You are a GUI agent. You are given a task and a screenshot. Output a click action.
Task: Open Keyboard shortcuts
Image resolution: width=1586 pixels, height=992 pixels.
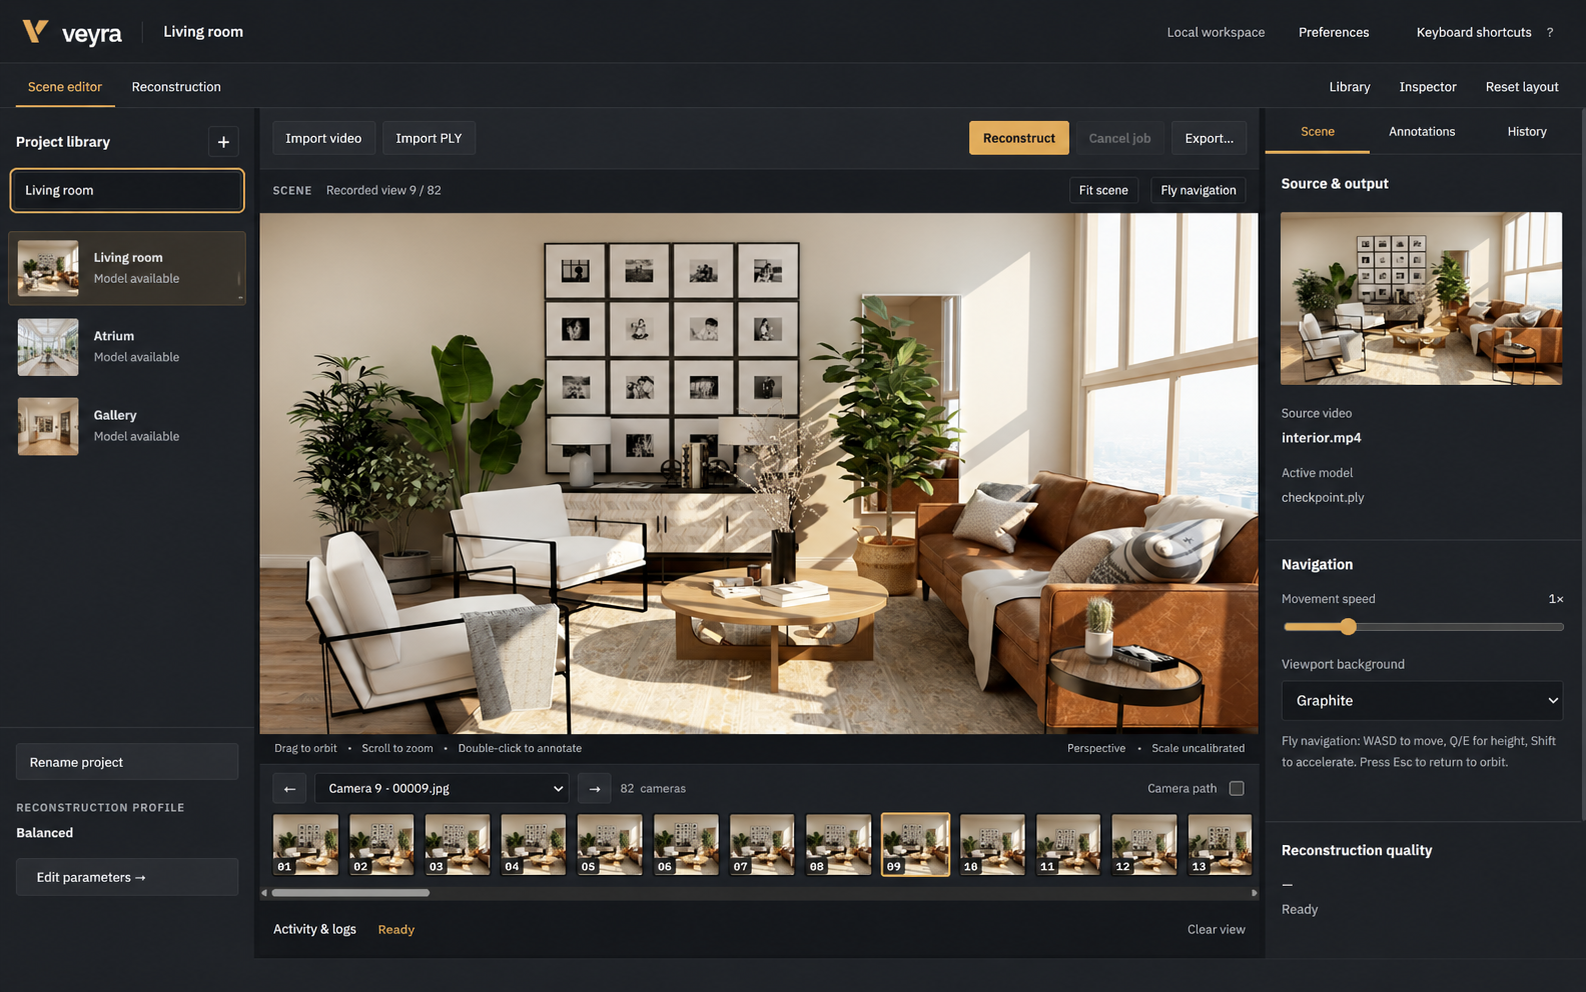tap(1474, 32)
